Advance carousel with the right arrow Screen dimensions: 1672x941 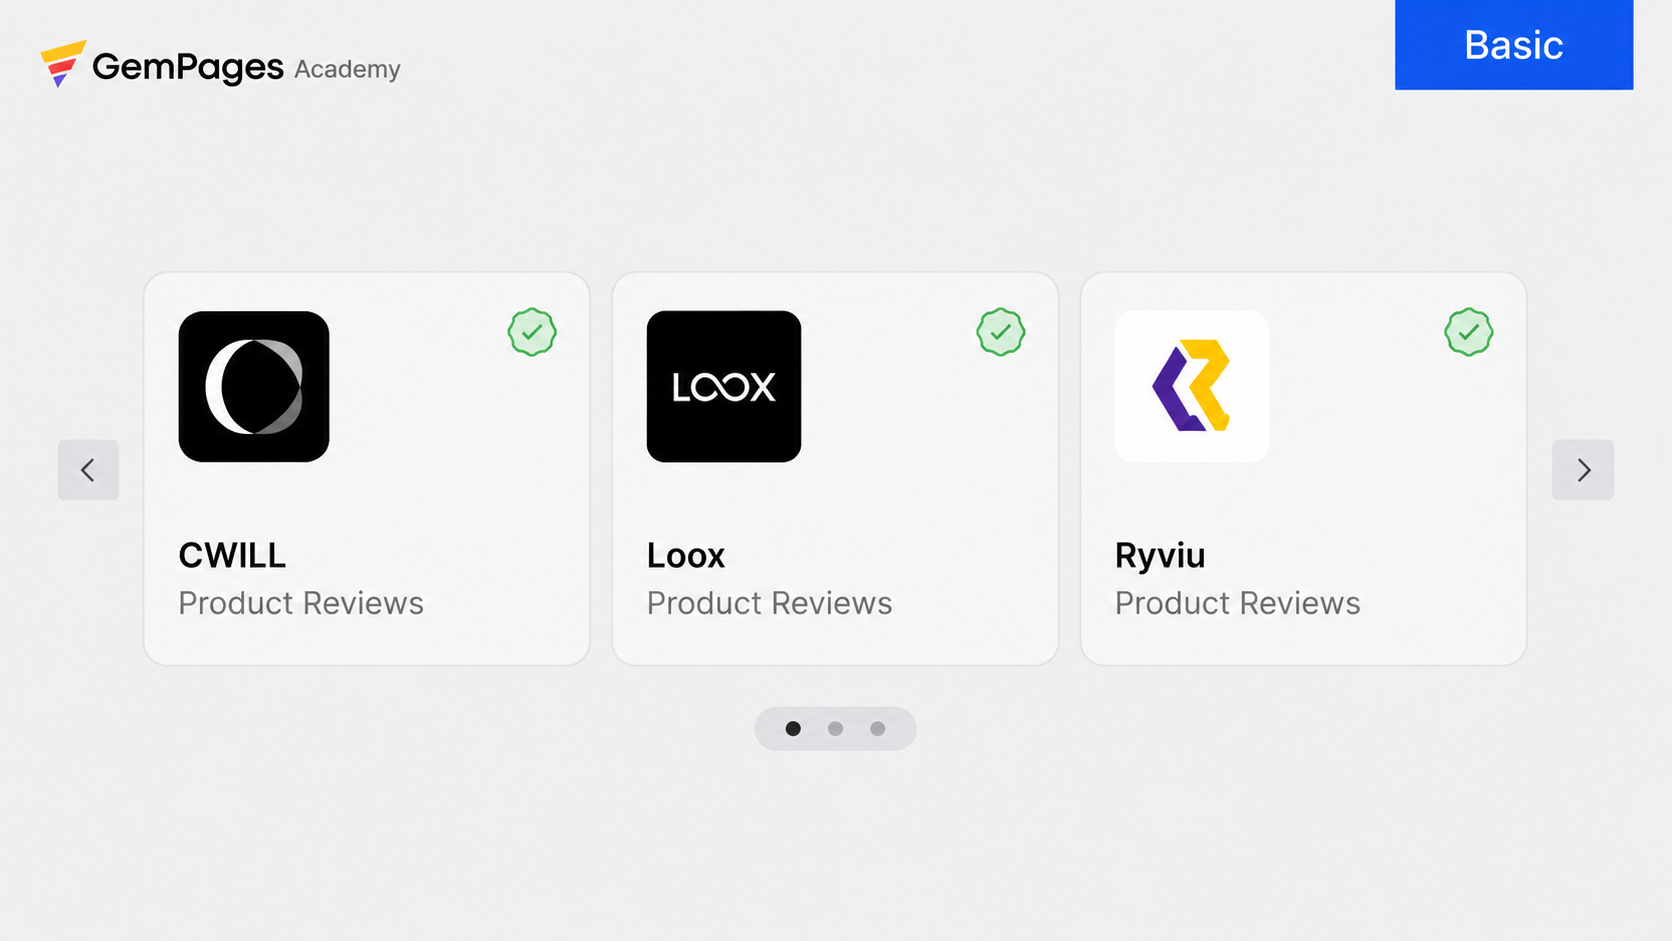coord(1583,470)
